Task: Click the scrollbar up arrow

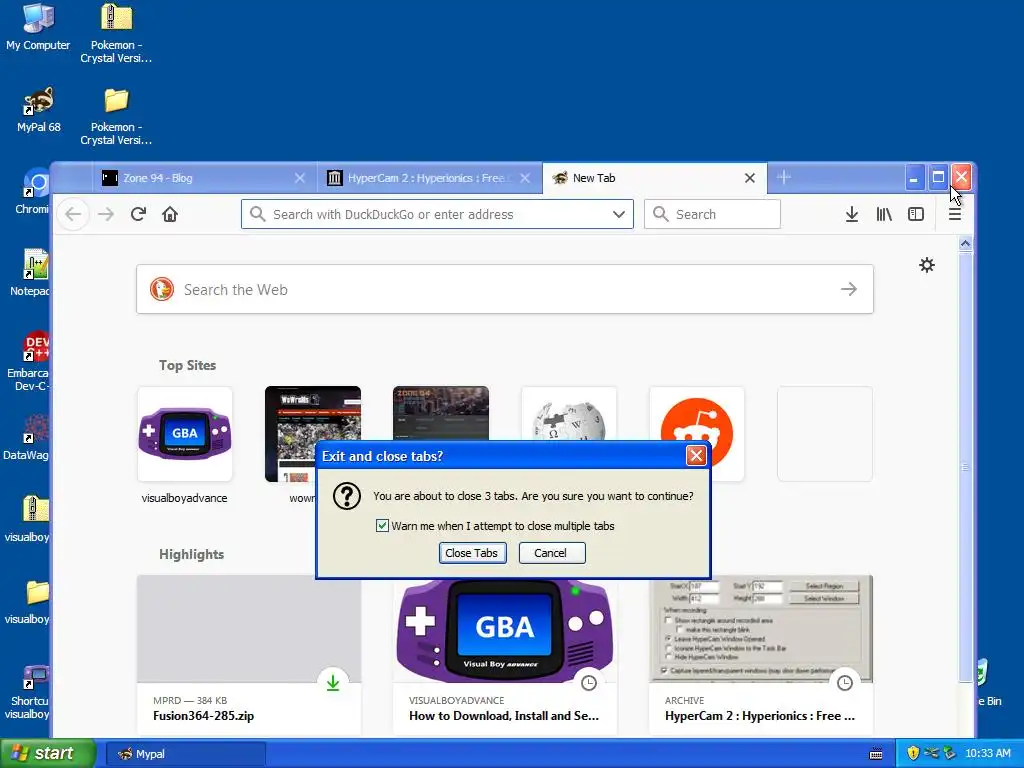Action: (966, 244)
